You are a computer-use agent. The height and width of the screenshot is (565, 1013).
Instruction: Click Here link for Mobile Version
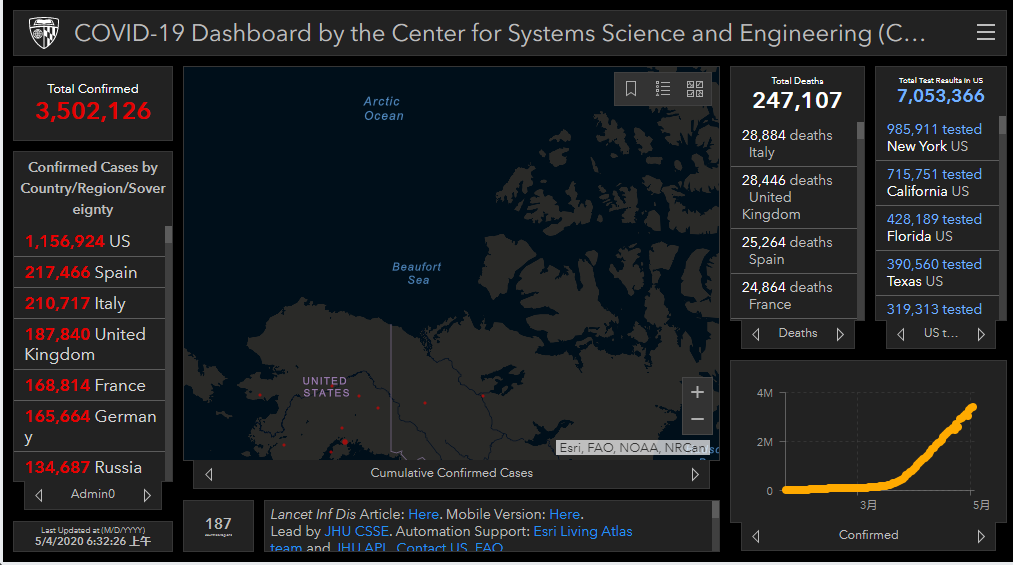(564, 514)
